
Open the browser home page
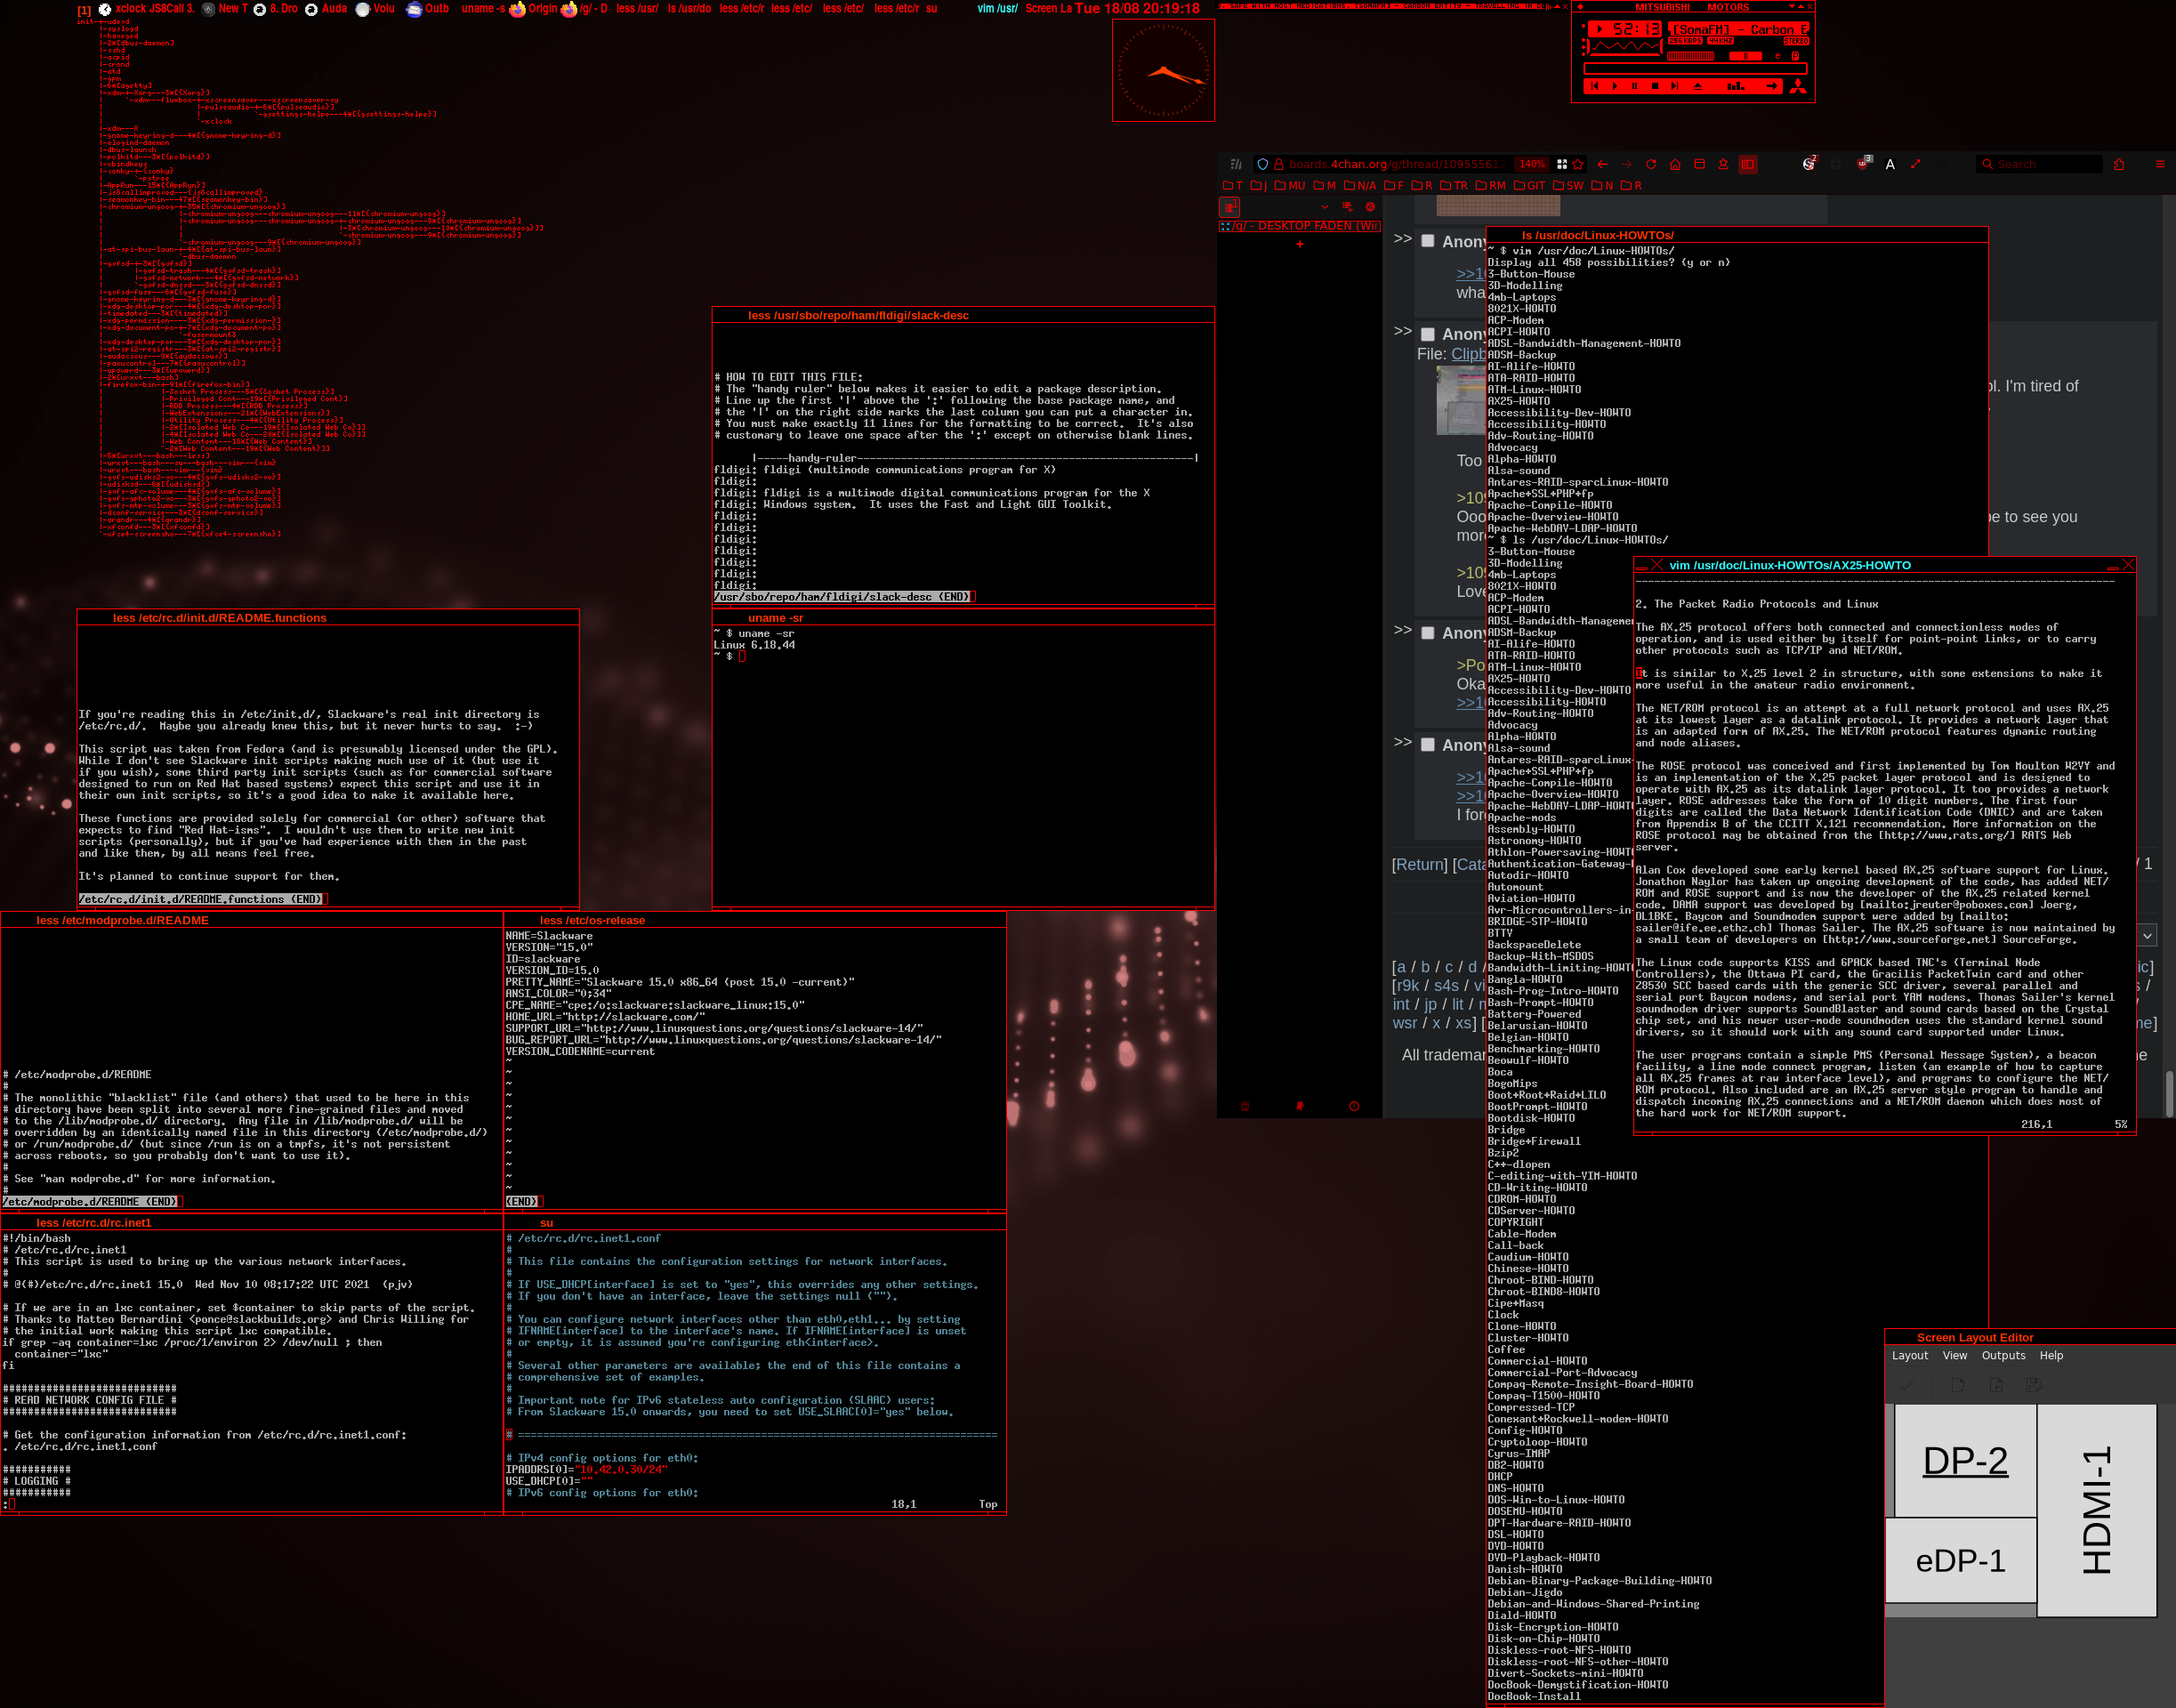(x=1675, y=164)
